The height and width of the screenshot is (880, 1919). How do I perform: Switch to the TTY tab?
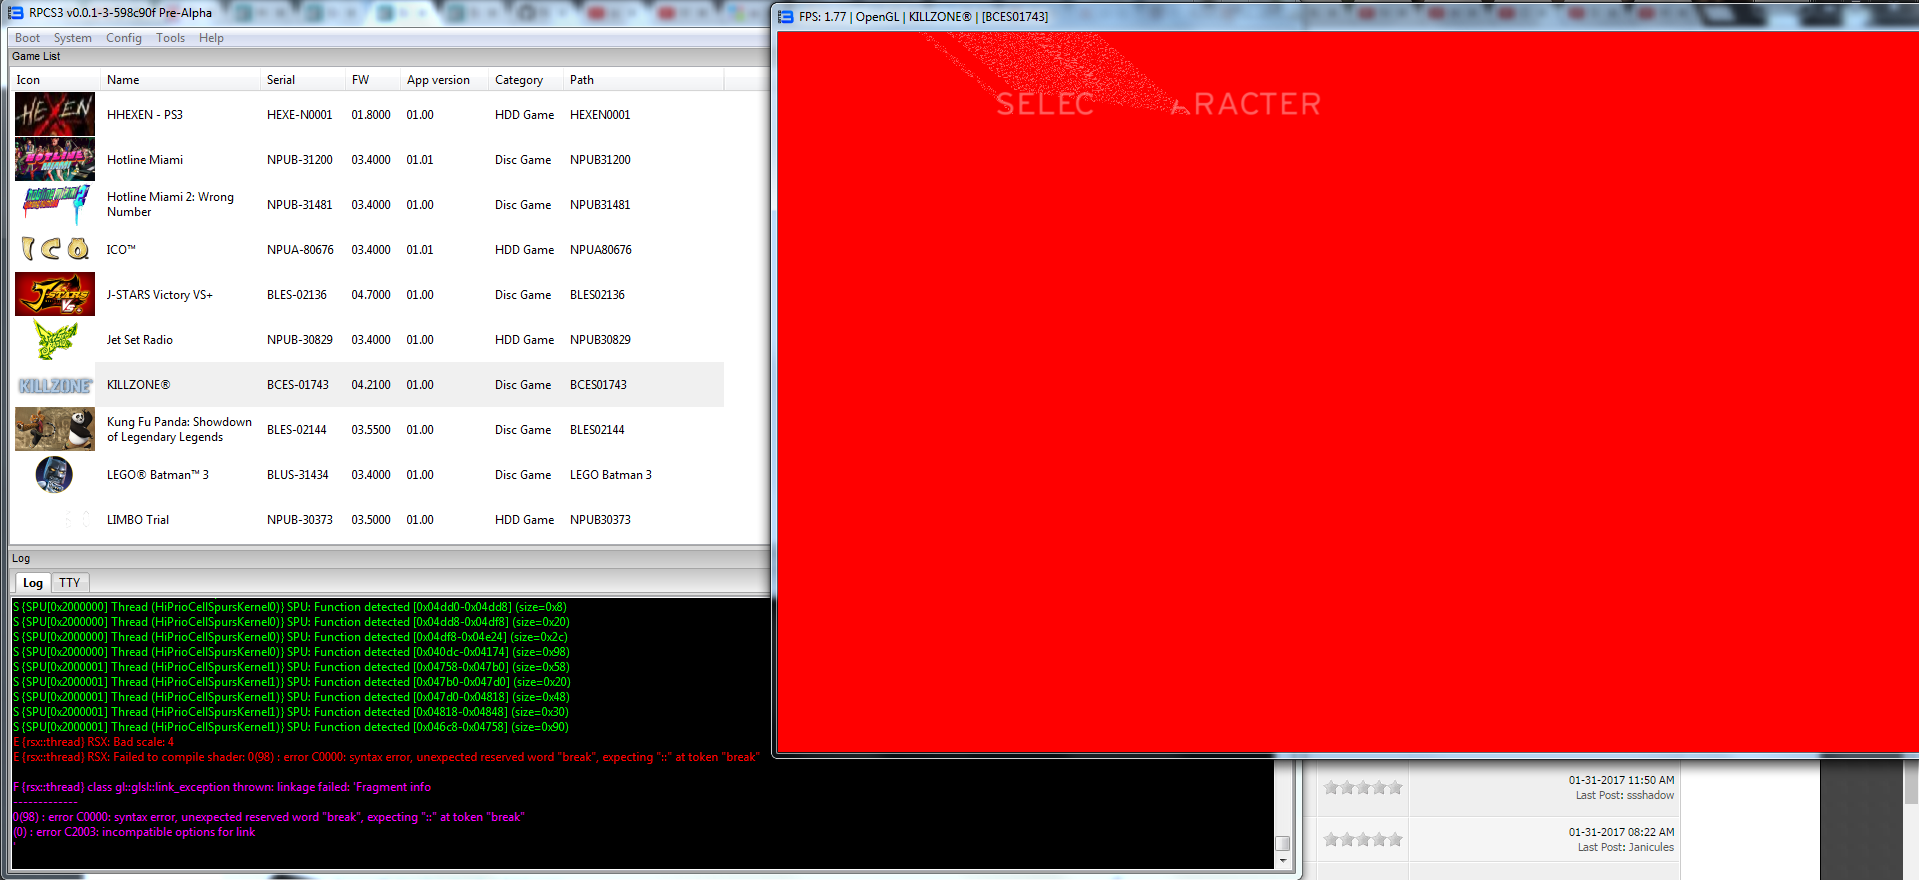pyautogui.click(x=69, y=582)
